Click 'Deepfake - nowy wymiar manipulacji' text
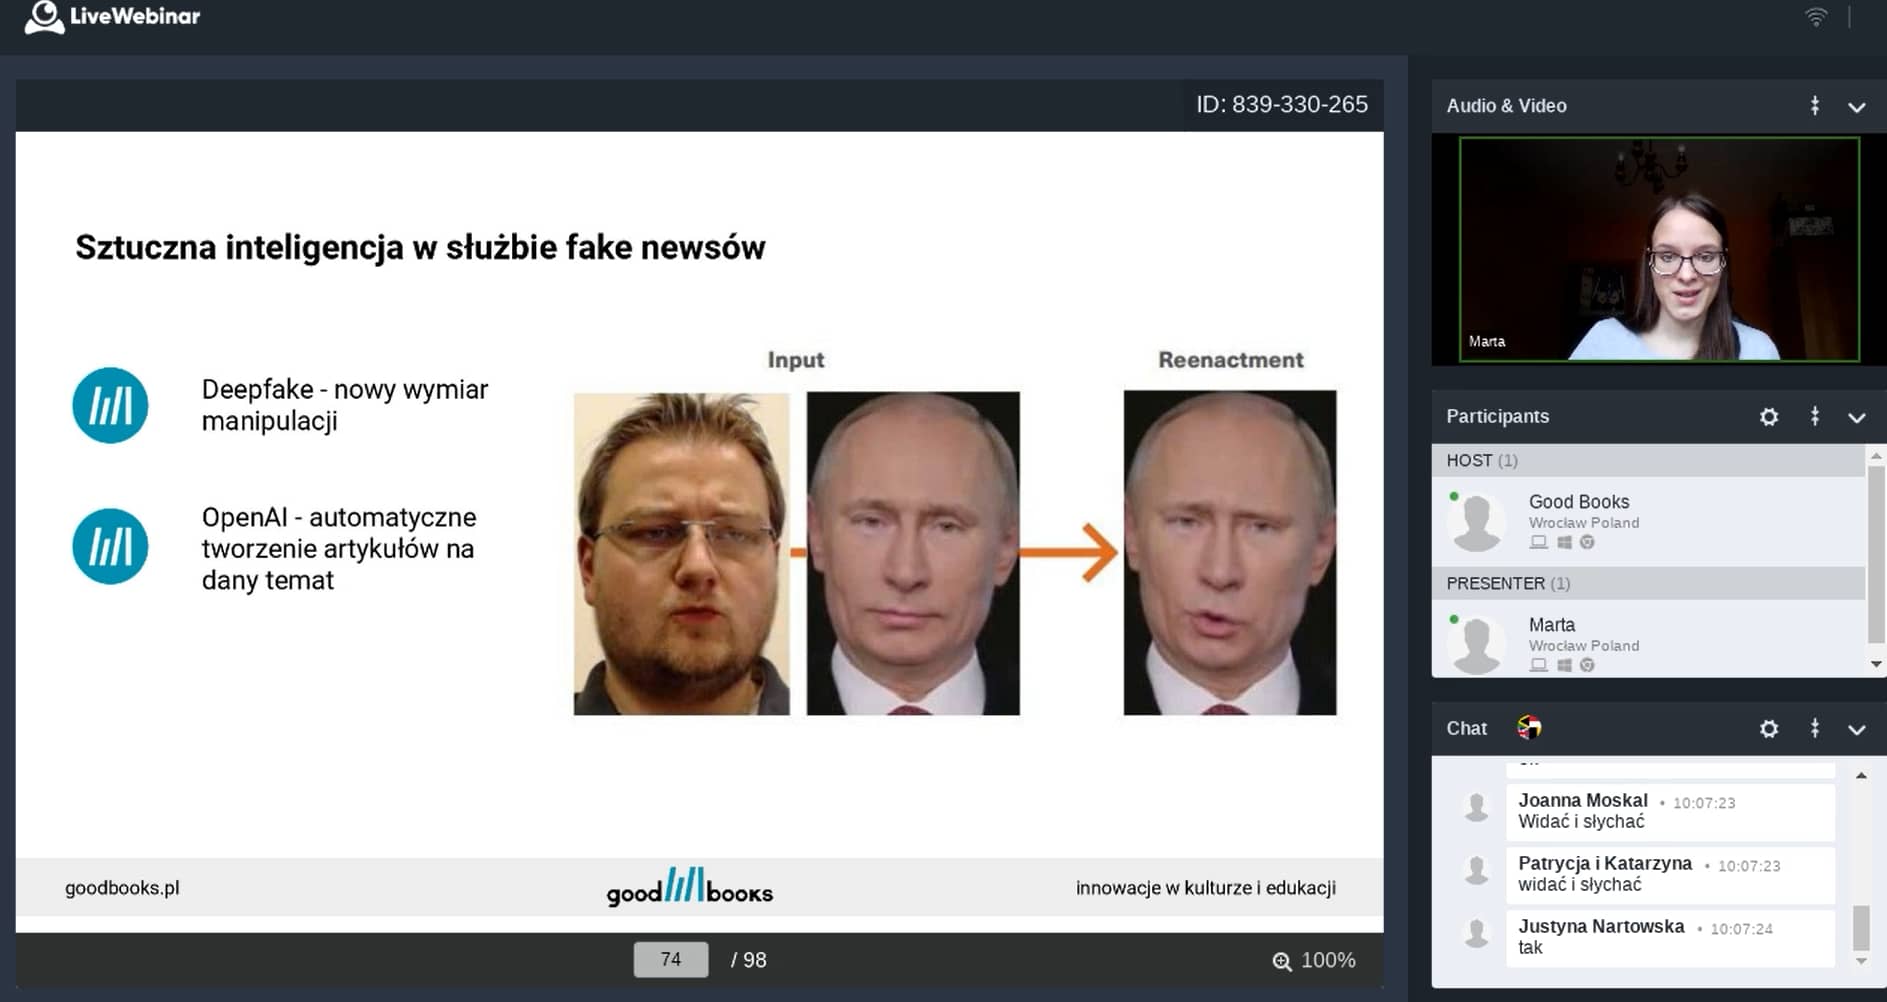1887x1002 pixels. point(345,405)
